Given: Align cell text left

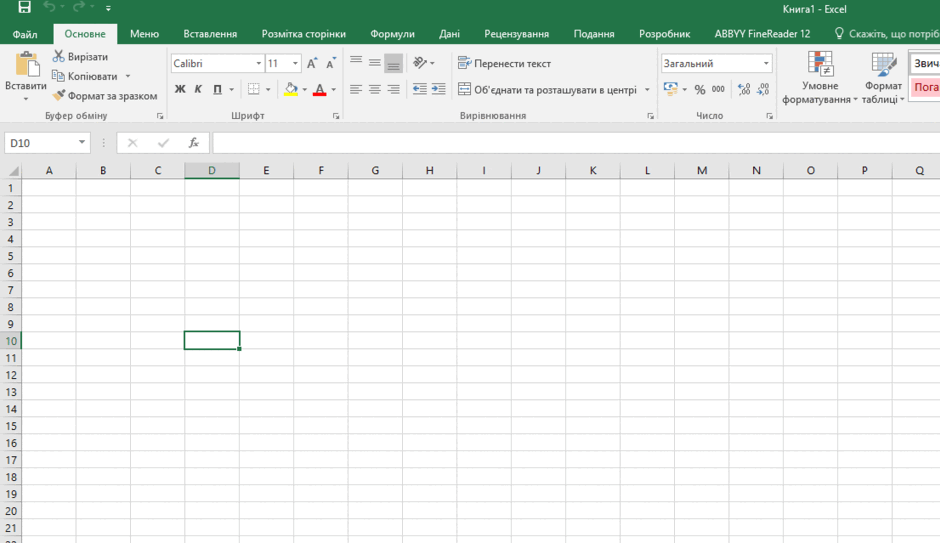Looking at the screenshot, I should pyautogui.click(x=356, y=89).
